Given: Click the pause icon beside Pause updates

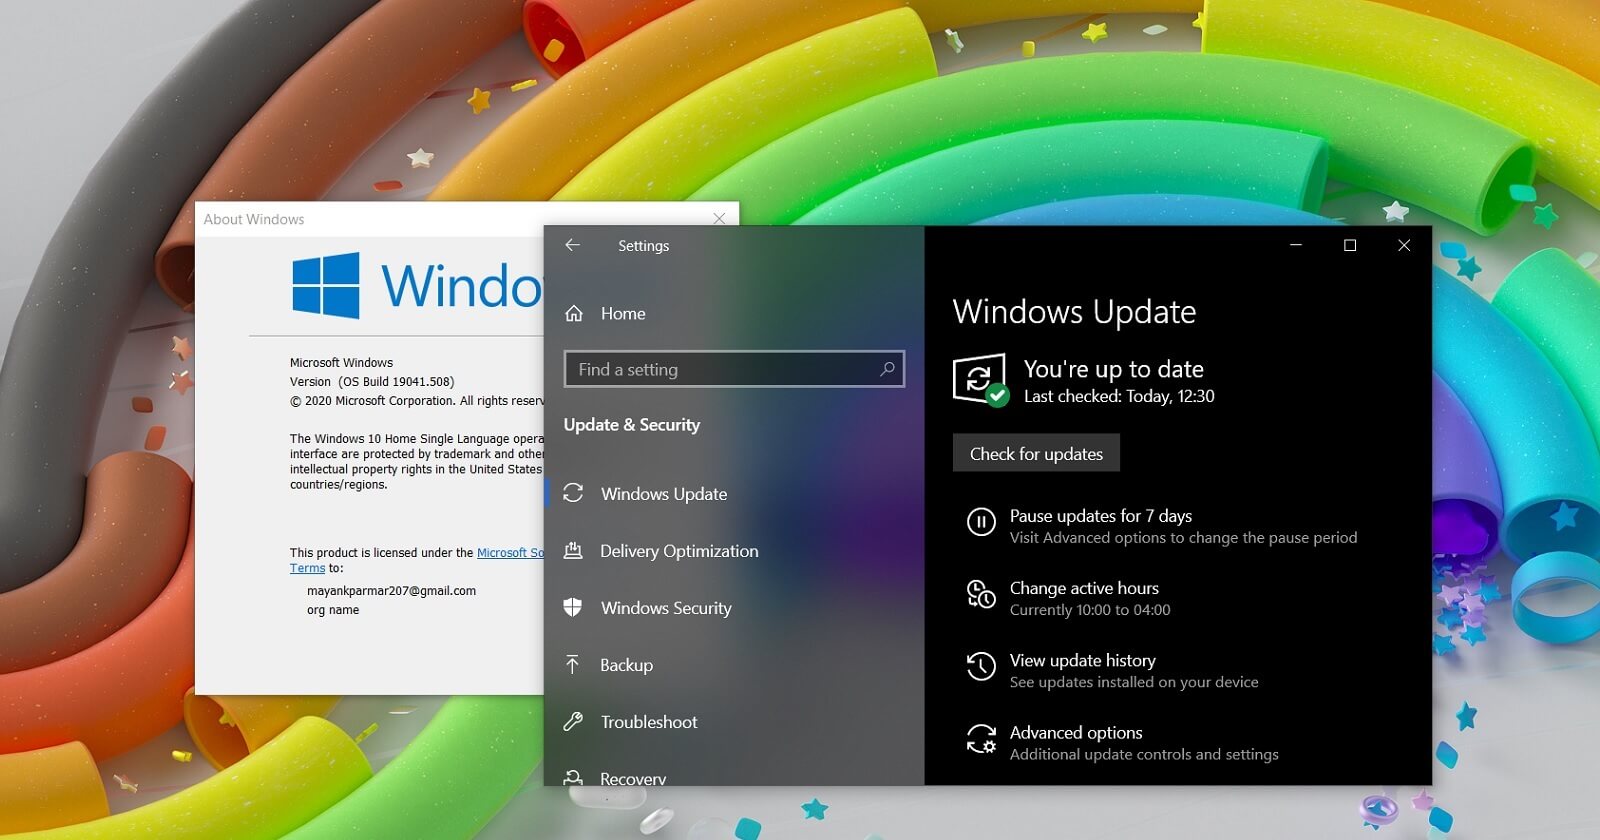Looking at the screenshot, I should click(981, 522).
